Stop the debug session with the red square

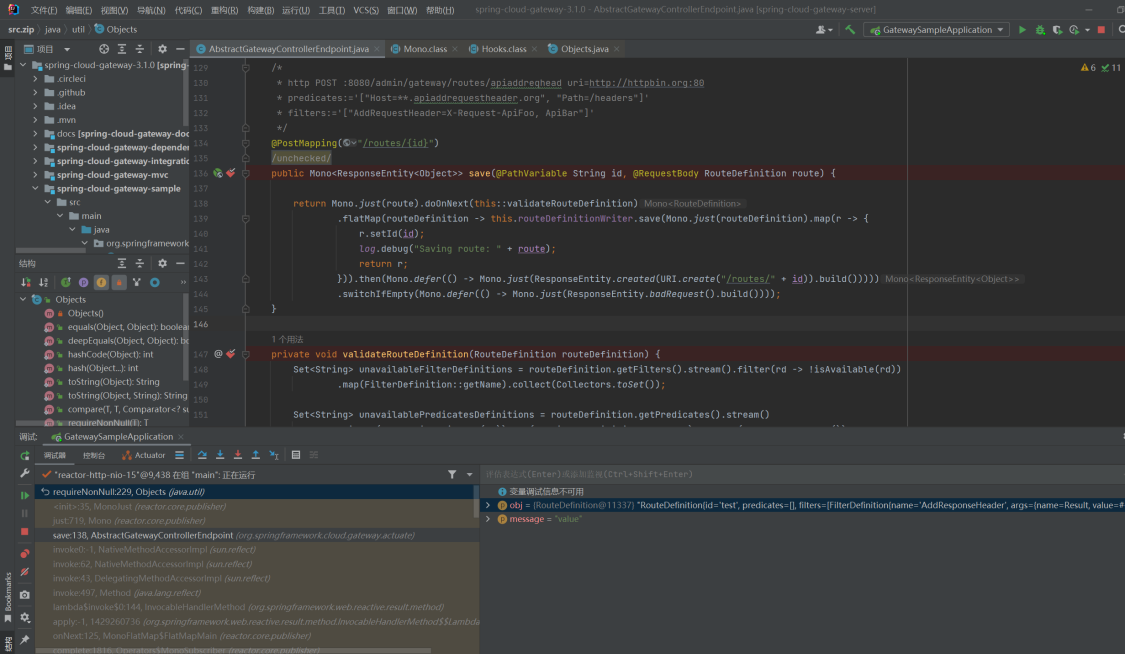[x=25, y=531]
